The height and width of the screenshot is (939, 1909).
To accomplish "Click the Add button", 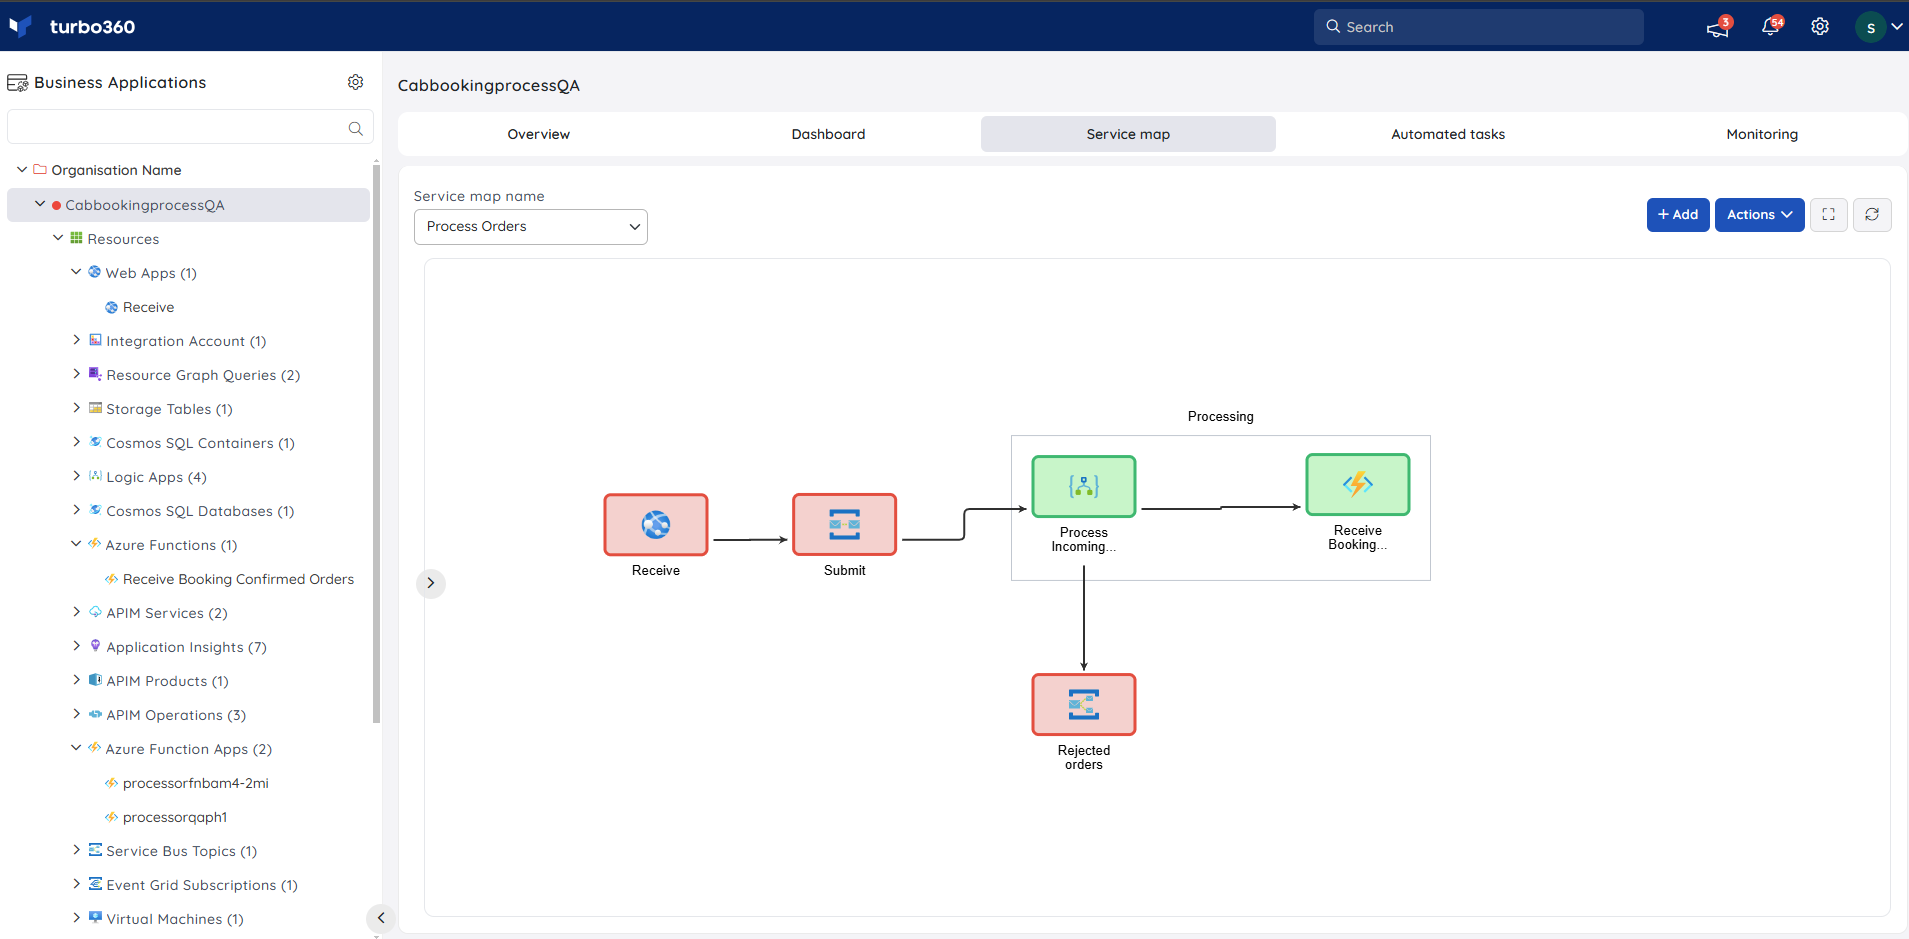I will [1678, 215].
